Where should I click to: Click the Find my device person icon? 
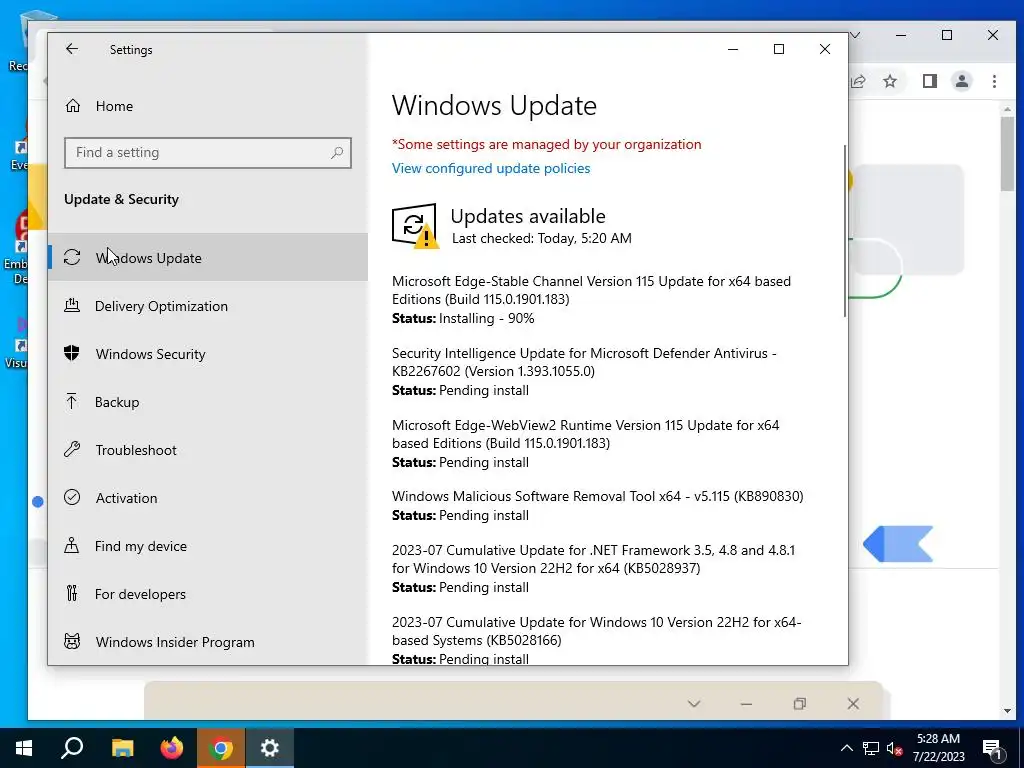click(72, 545)
